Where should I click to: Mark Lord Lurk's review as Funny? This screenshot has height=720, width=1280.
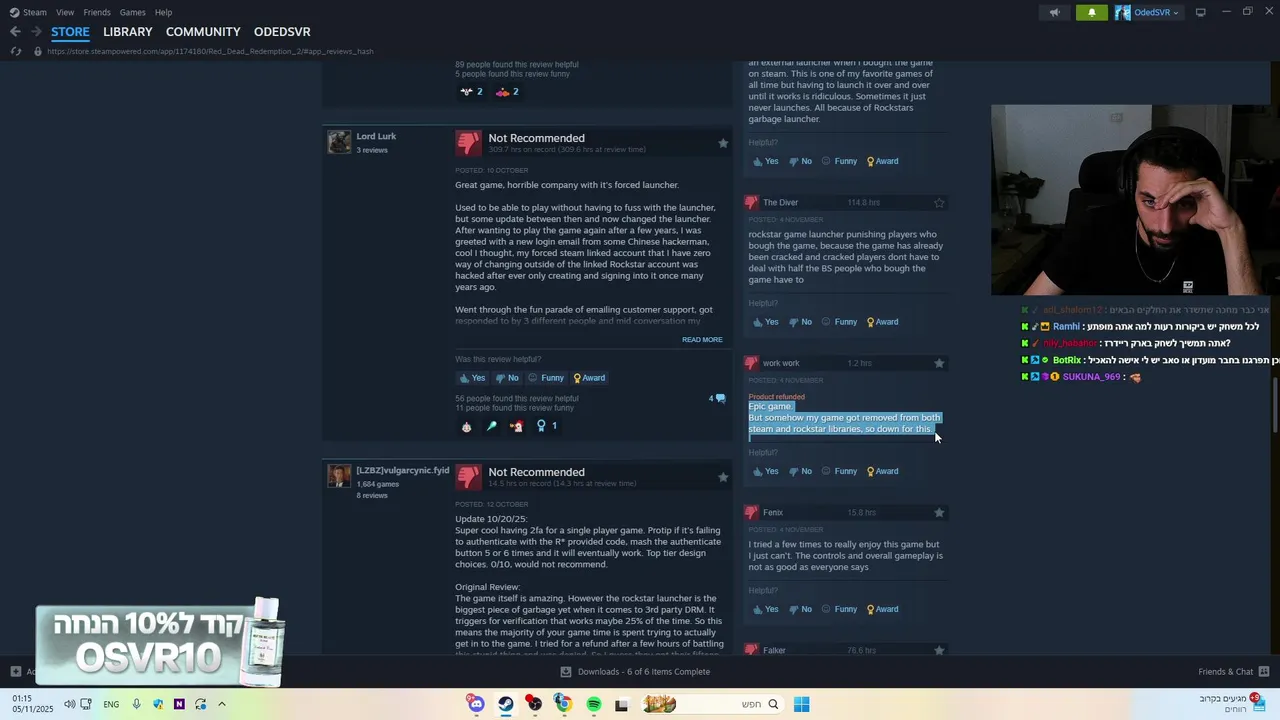(546, 378)
